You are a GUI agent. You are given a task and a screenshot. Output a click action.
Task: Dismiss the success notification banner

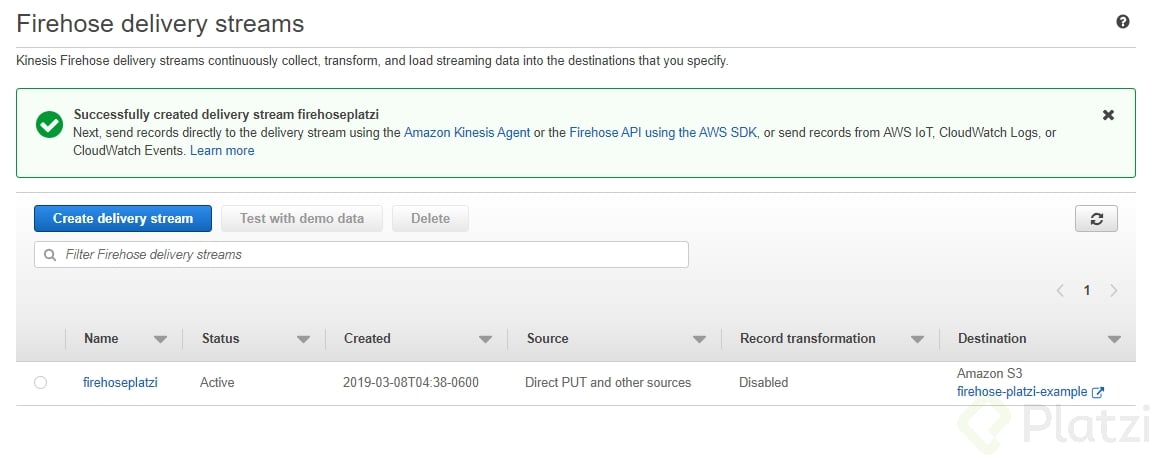coord(1108,115)
